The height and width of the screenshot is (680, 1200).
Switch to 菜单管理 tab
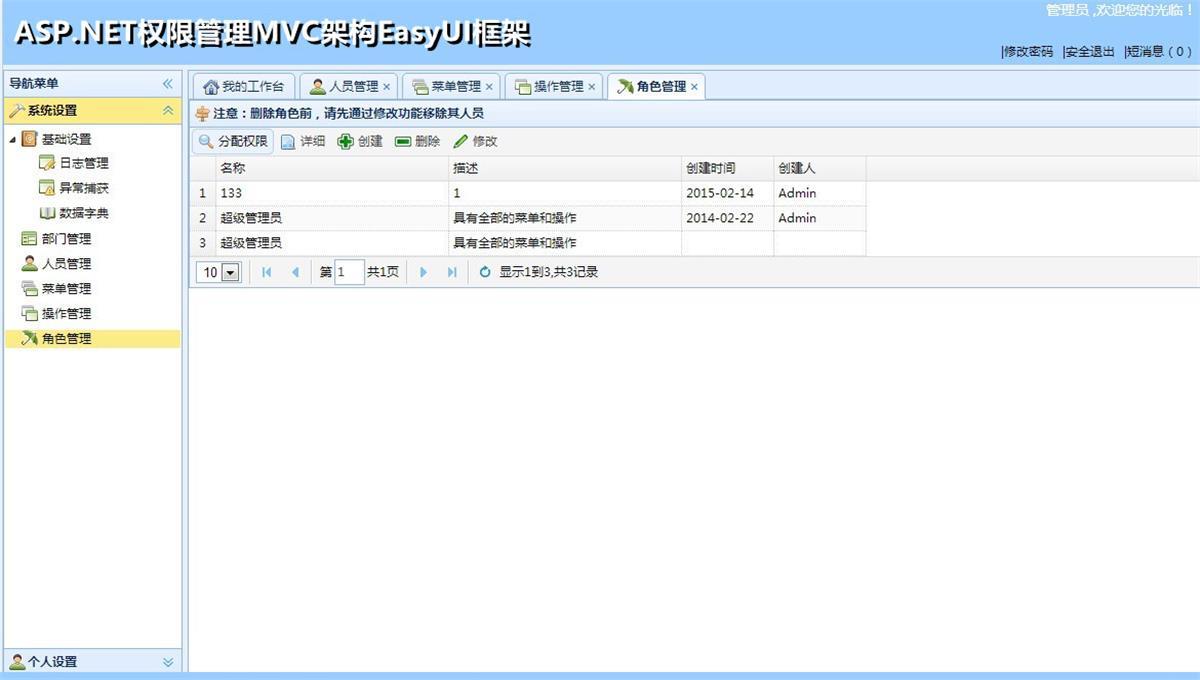pyautogui.click(x=450, y=87)
